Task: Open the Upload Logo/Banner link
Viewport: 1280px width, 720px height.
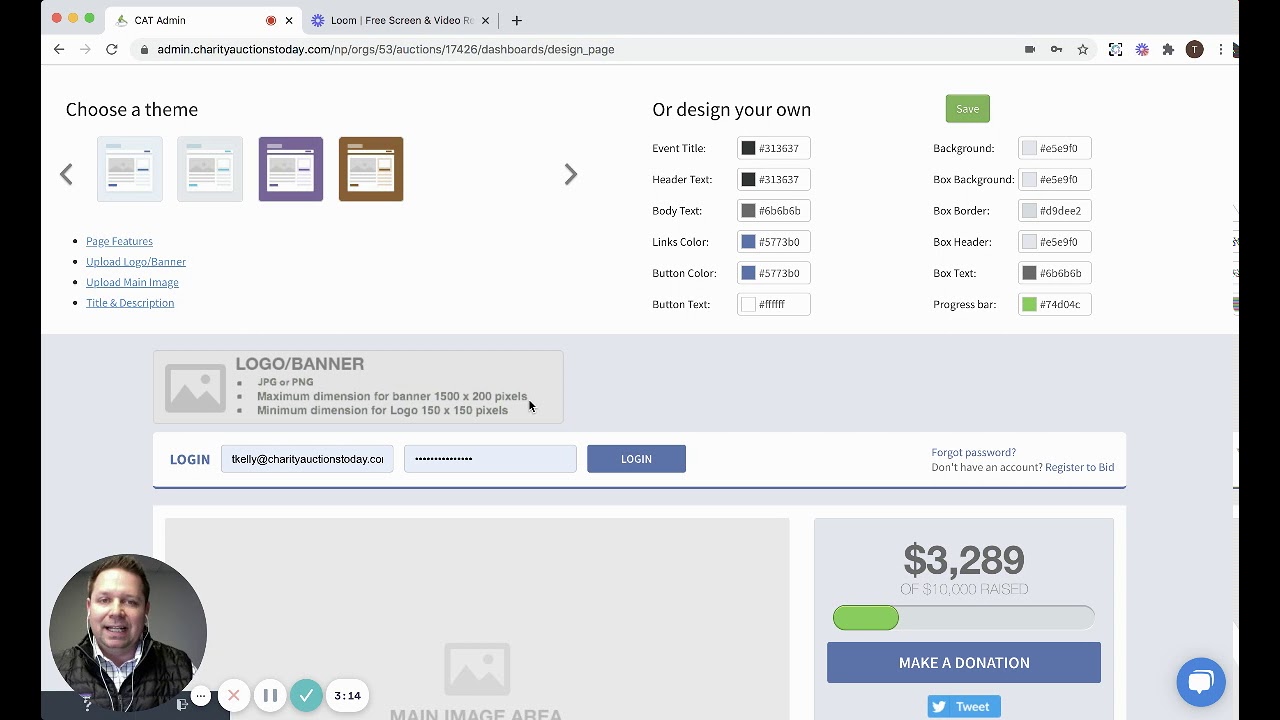Action: (136, 262)
